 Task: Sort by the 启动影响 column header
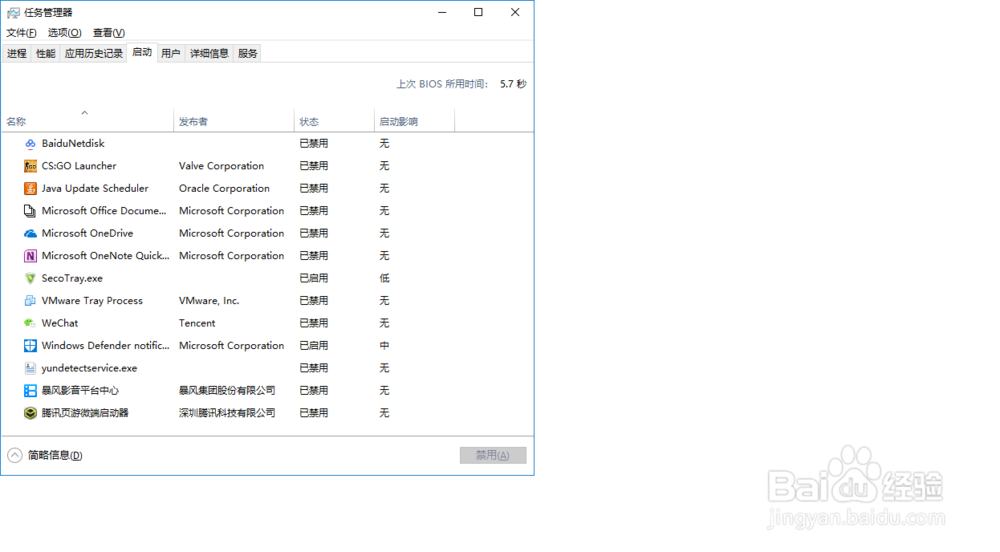tap(414, 121)
